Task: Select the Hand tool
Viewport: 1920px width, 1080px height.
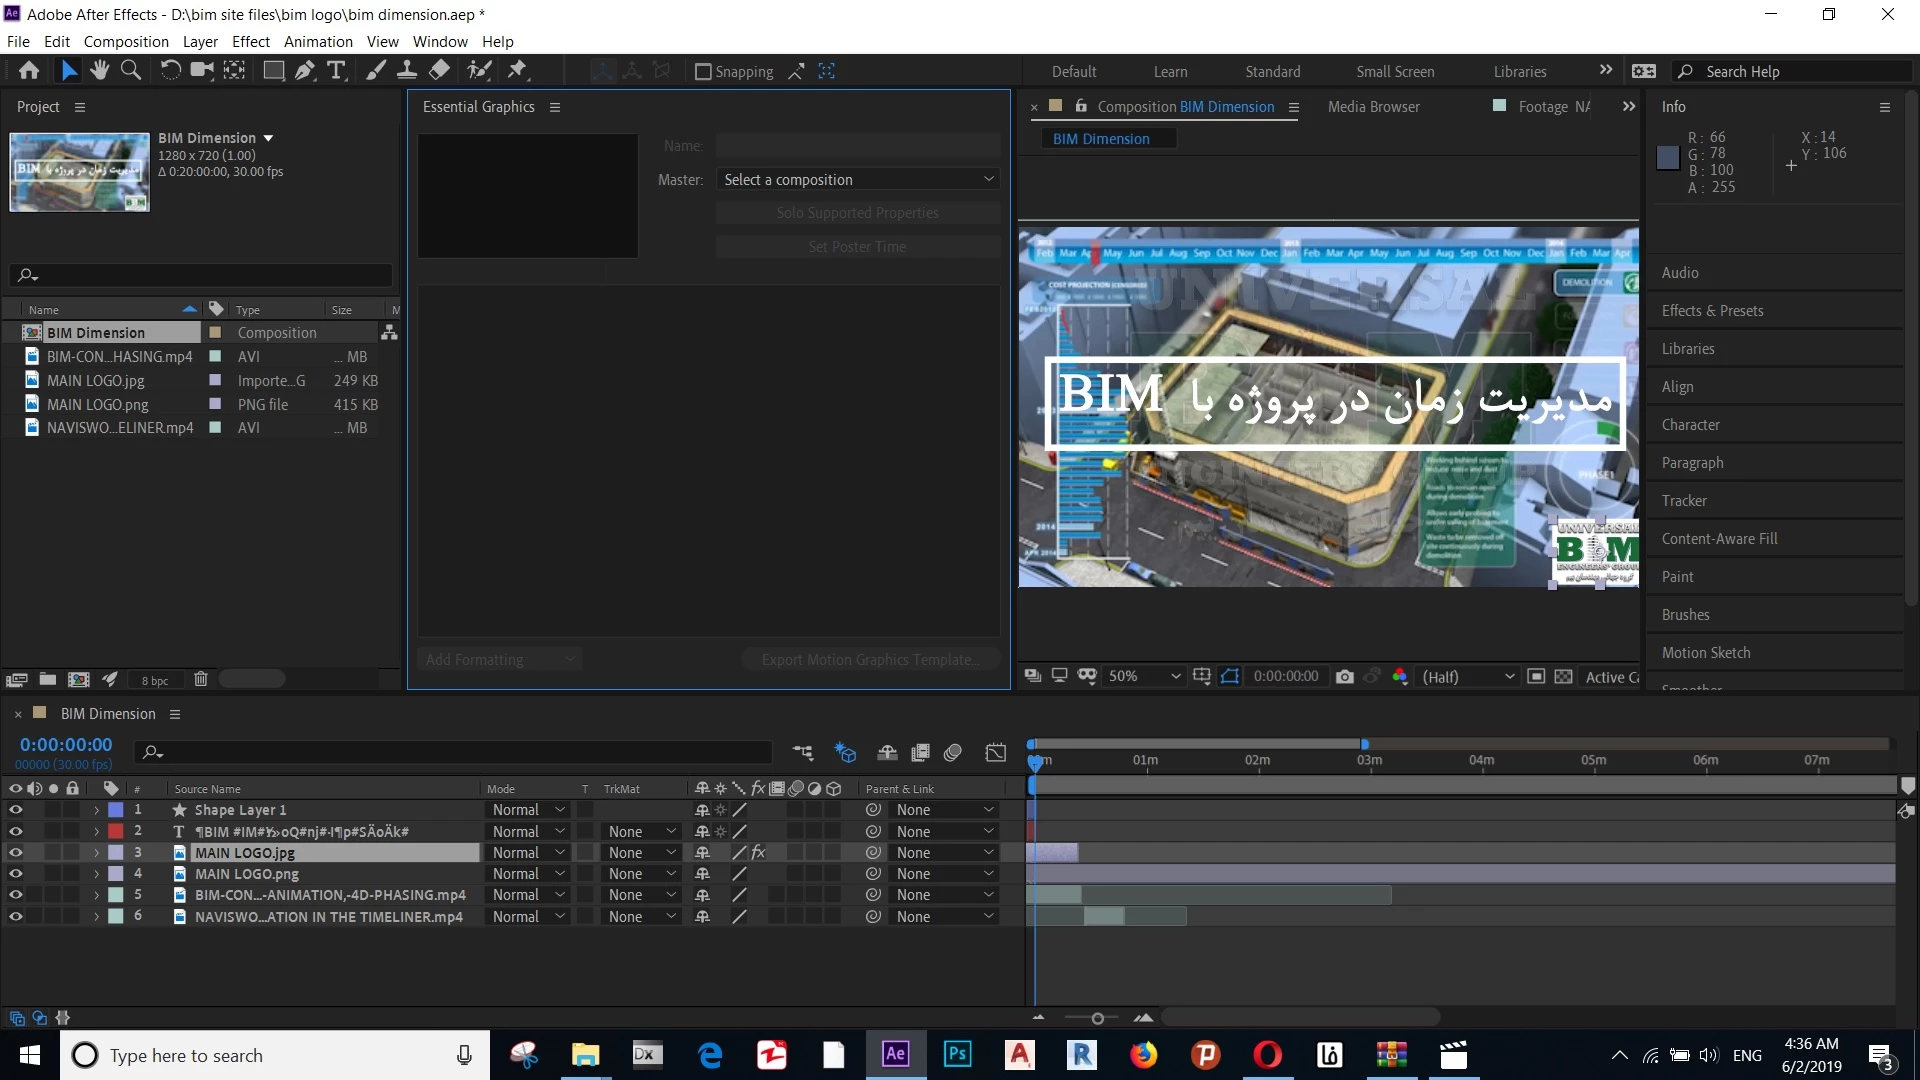Action: point(99,71)
